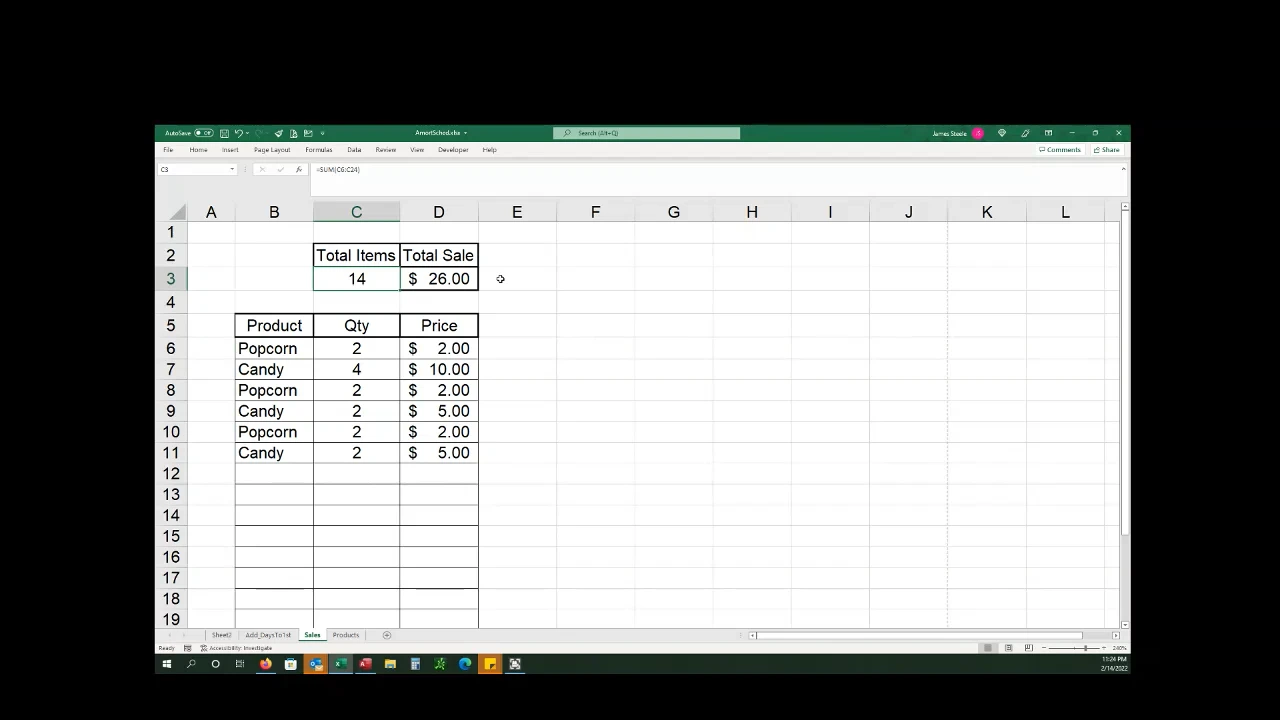Image resolution: width=1280 pixels, height=720 pixels.
Task: Switch to the Insert ribbon tab
Action: pos(230,150)
